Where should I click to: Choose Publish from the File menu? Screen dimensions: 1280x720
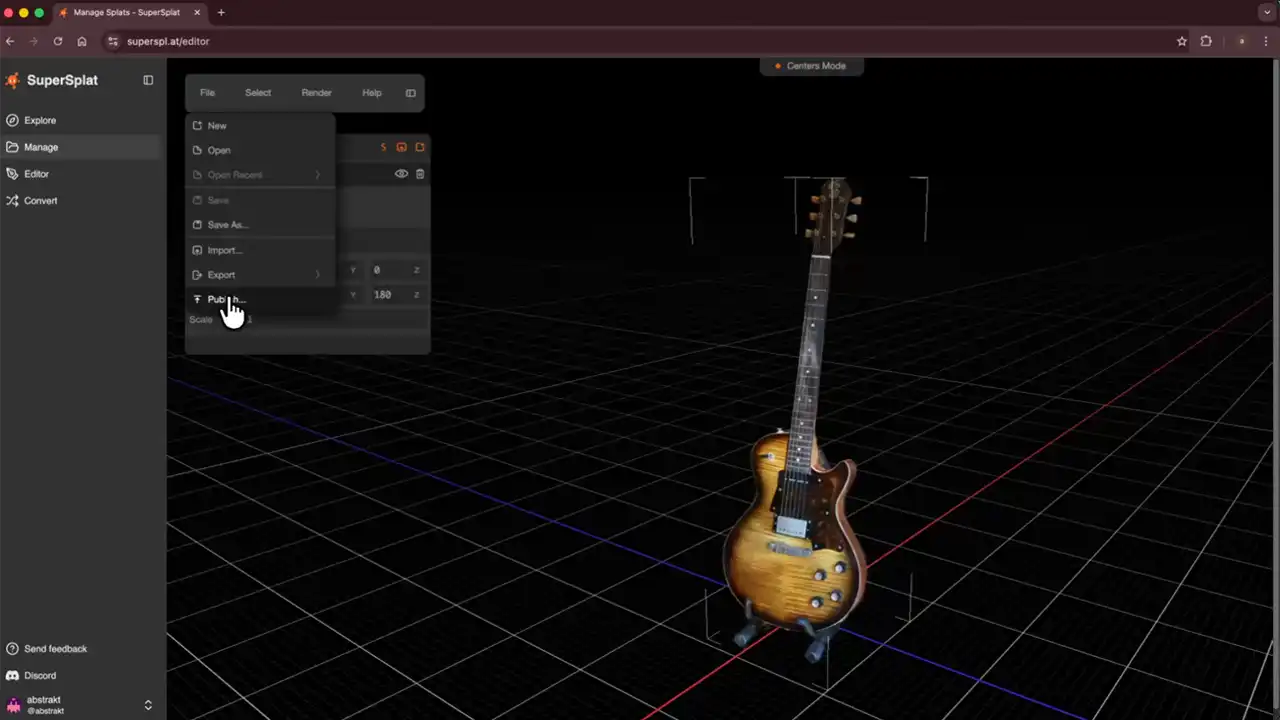click(226, 300)
